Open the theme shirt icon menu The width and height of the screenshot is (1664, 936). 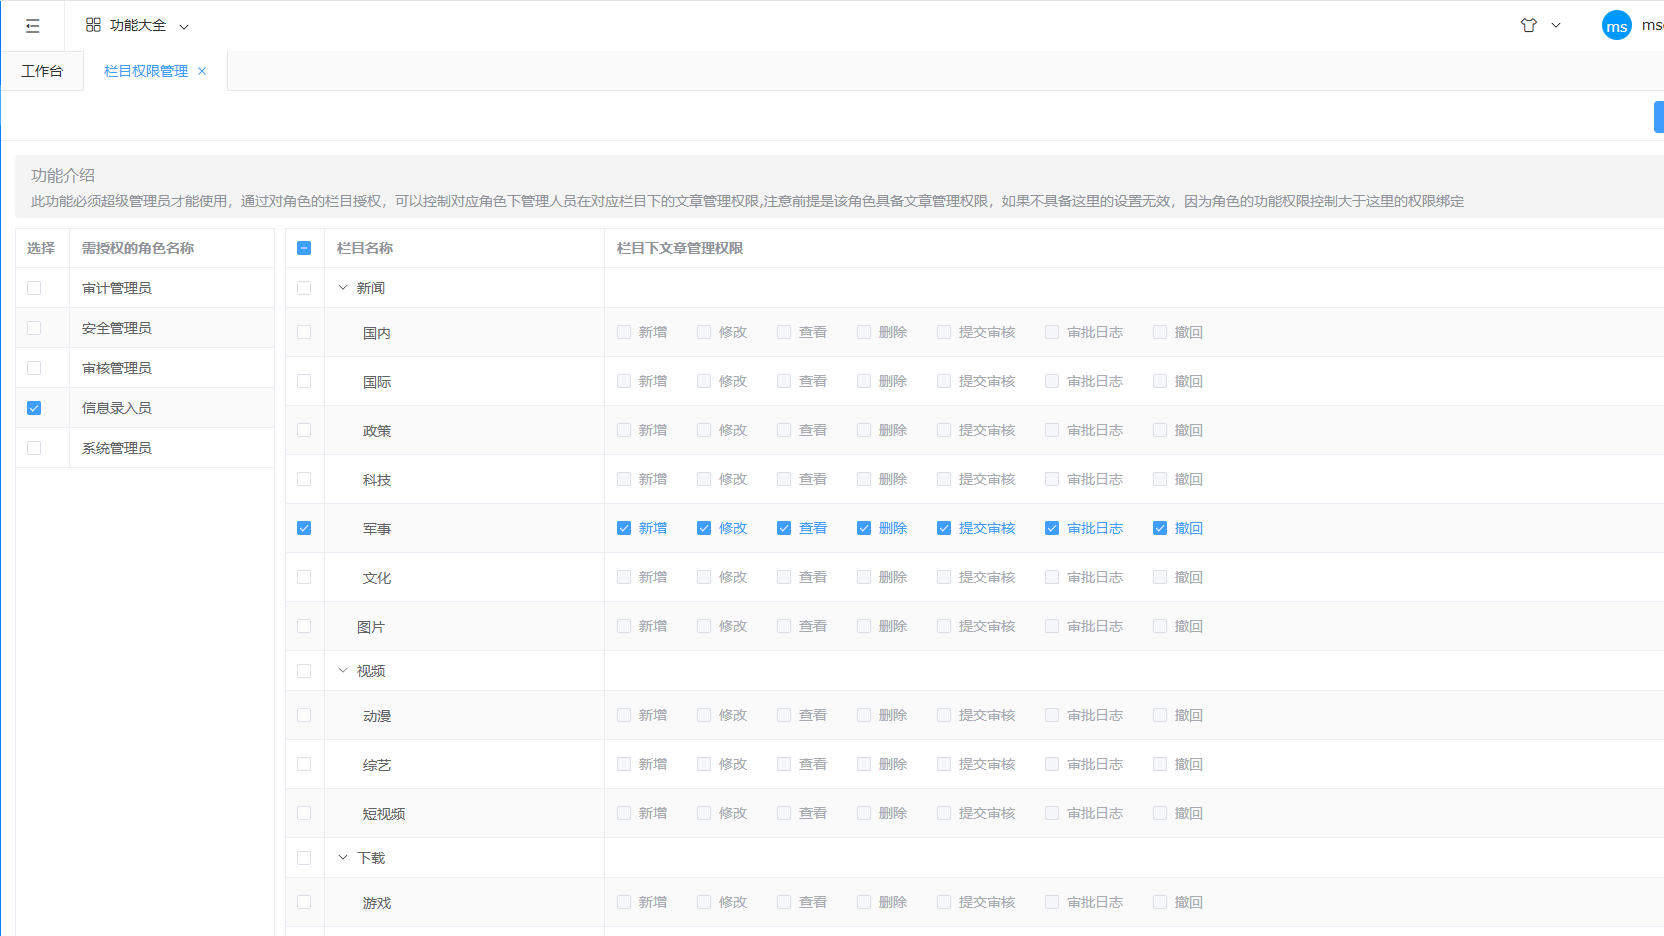pyautogui.click(x=1529, y=25)
